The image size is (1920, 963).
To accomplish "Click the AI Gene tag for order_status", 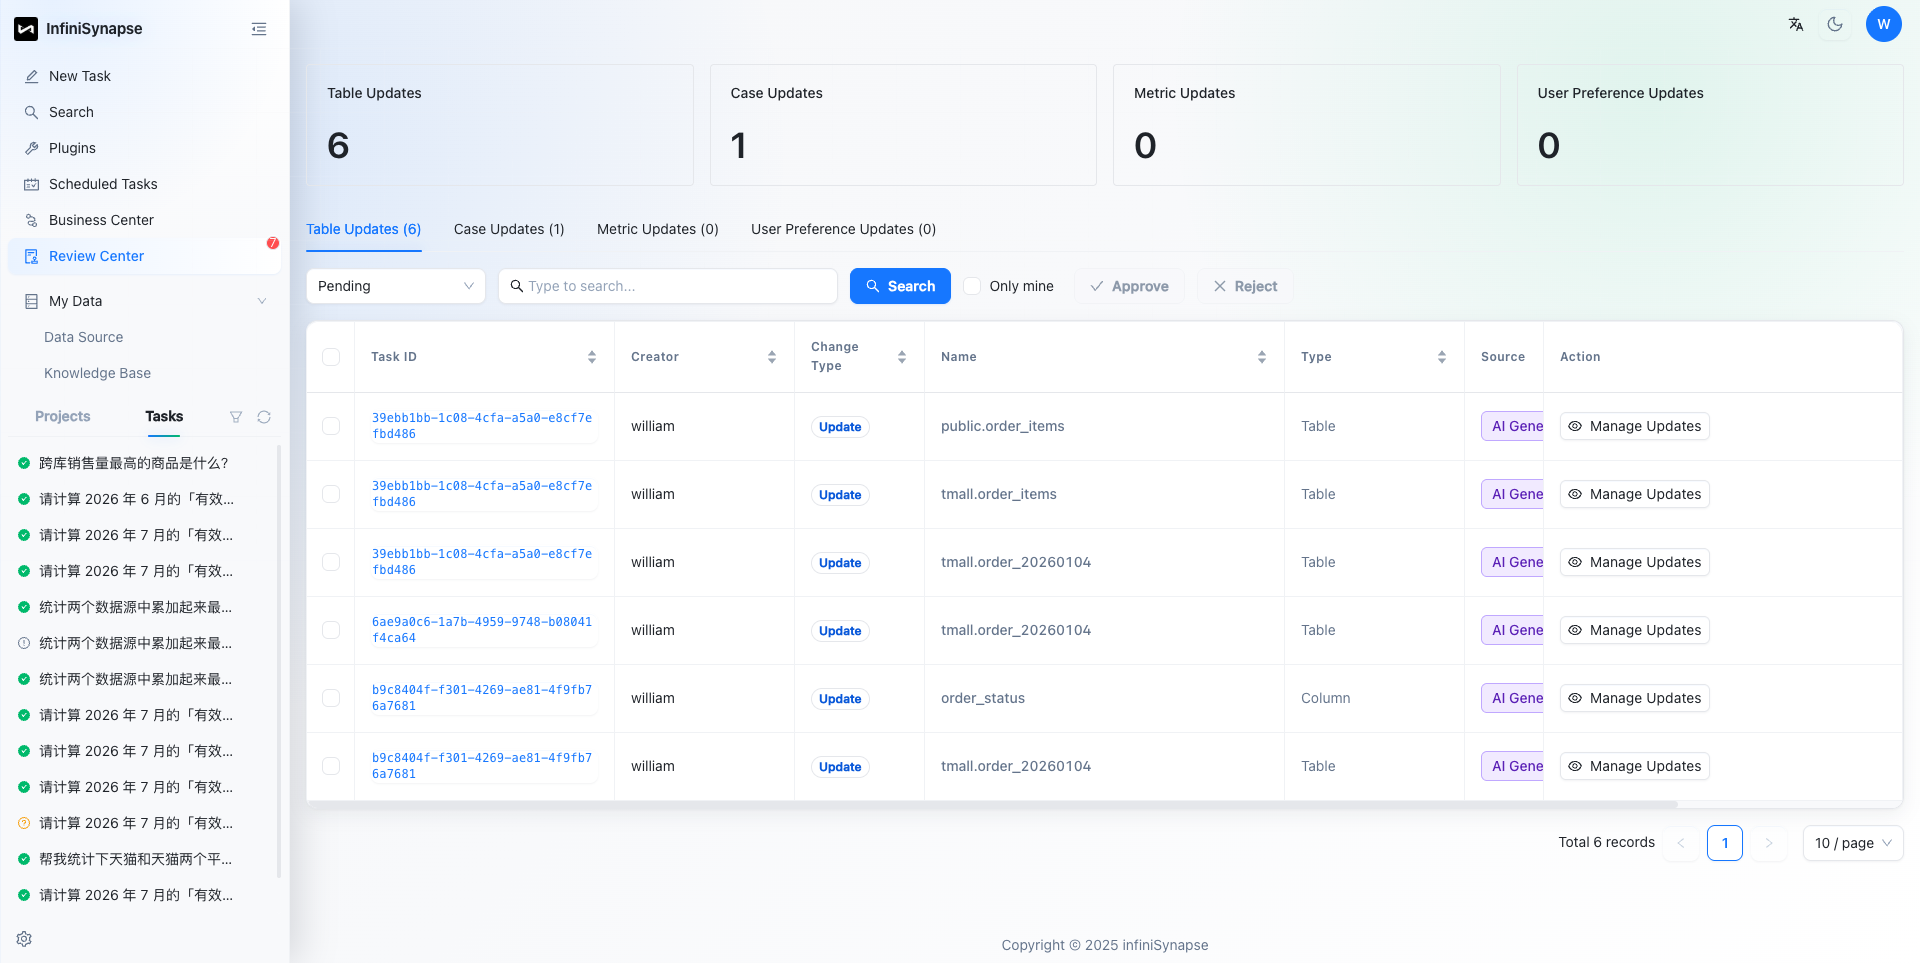I will point(1512,698).
